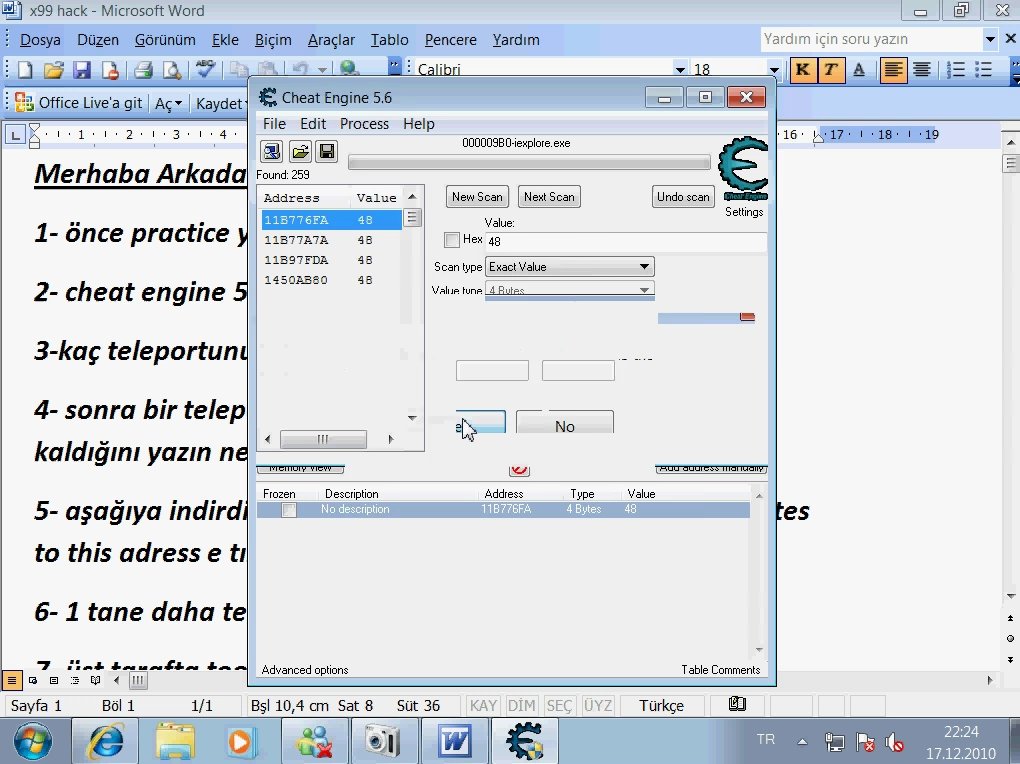Open the Scan type Exact Value dropdown
Screen dimensions: 1020x764
(x=570, y=267)
